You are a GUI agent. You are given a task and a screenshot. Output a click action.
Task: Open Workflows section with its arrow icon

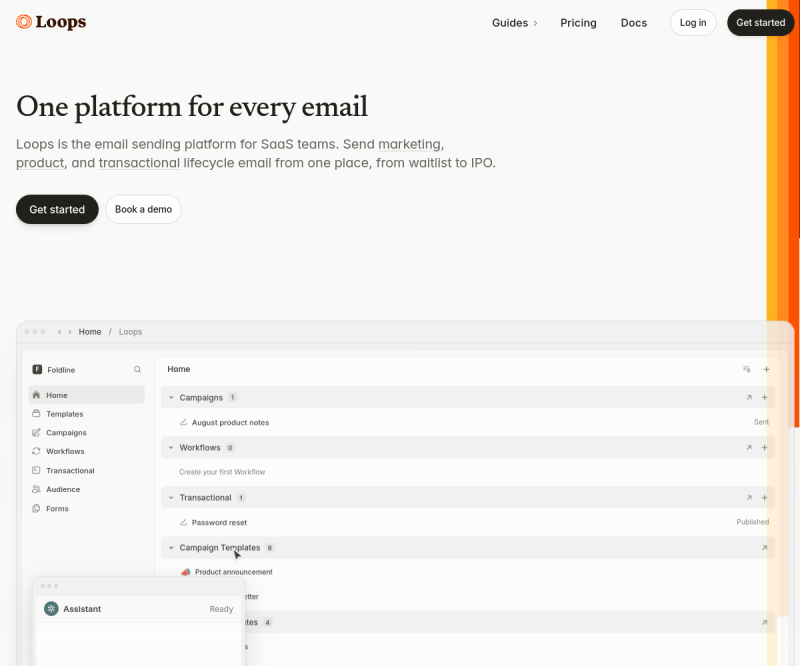(749, 448)
